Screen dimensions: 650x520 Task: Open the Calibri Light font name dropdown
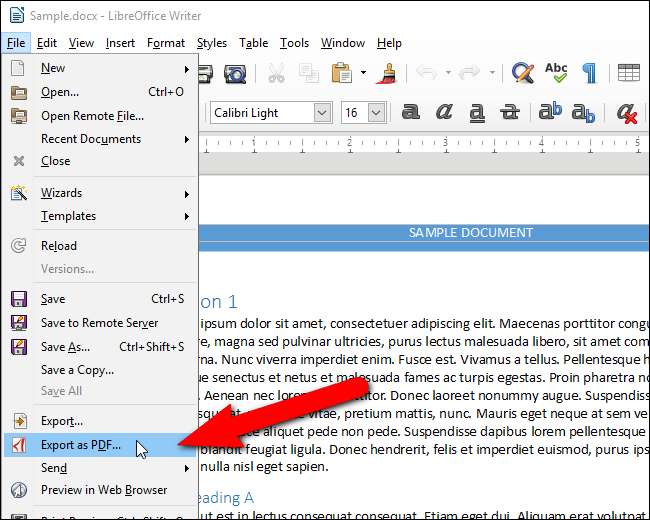pos(321,113)
